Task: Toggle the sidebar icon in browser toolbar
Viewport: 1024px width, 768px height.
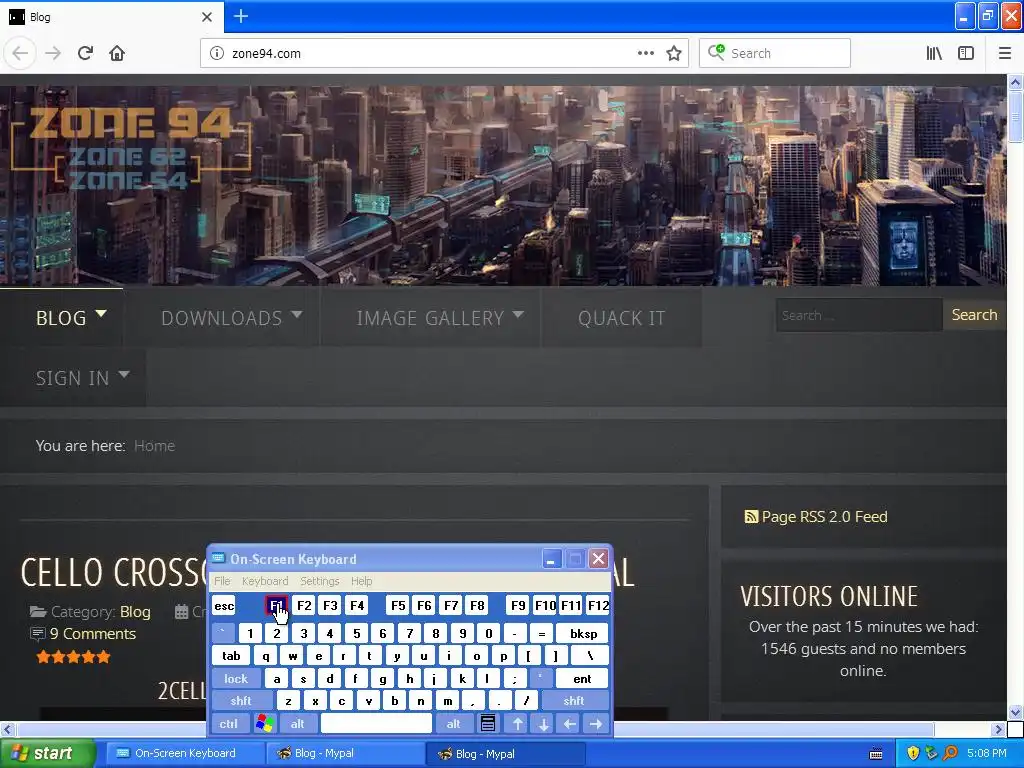Action: coord(966,53)
